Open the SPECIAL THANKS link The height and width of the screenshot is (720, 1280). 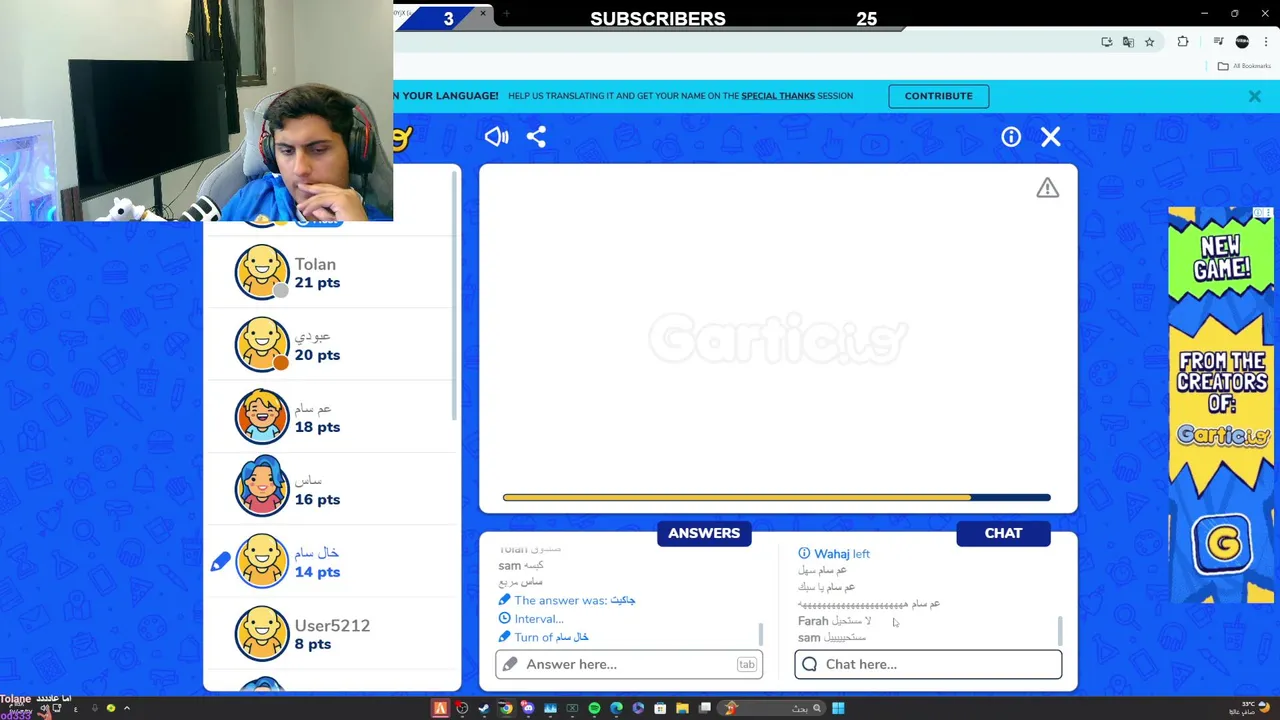[778, 96]
